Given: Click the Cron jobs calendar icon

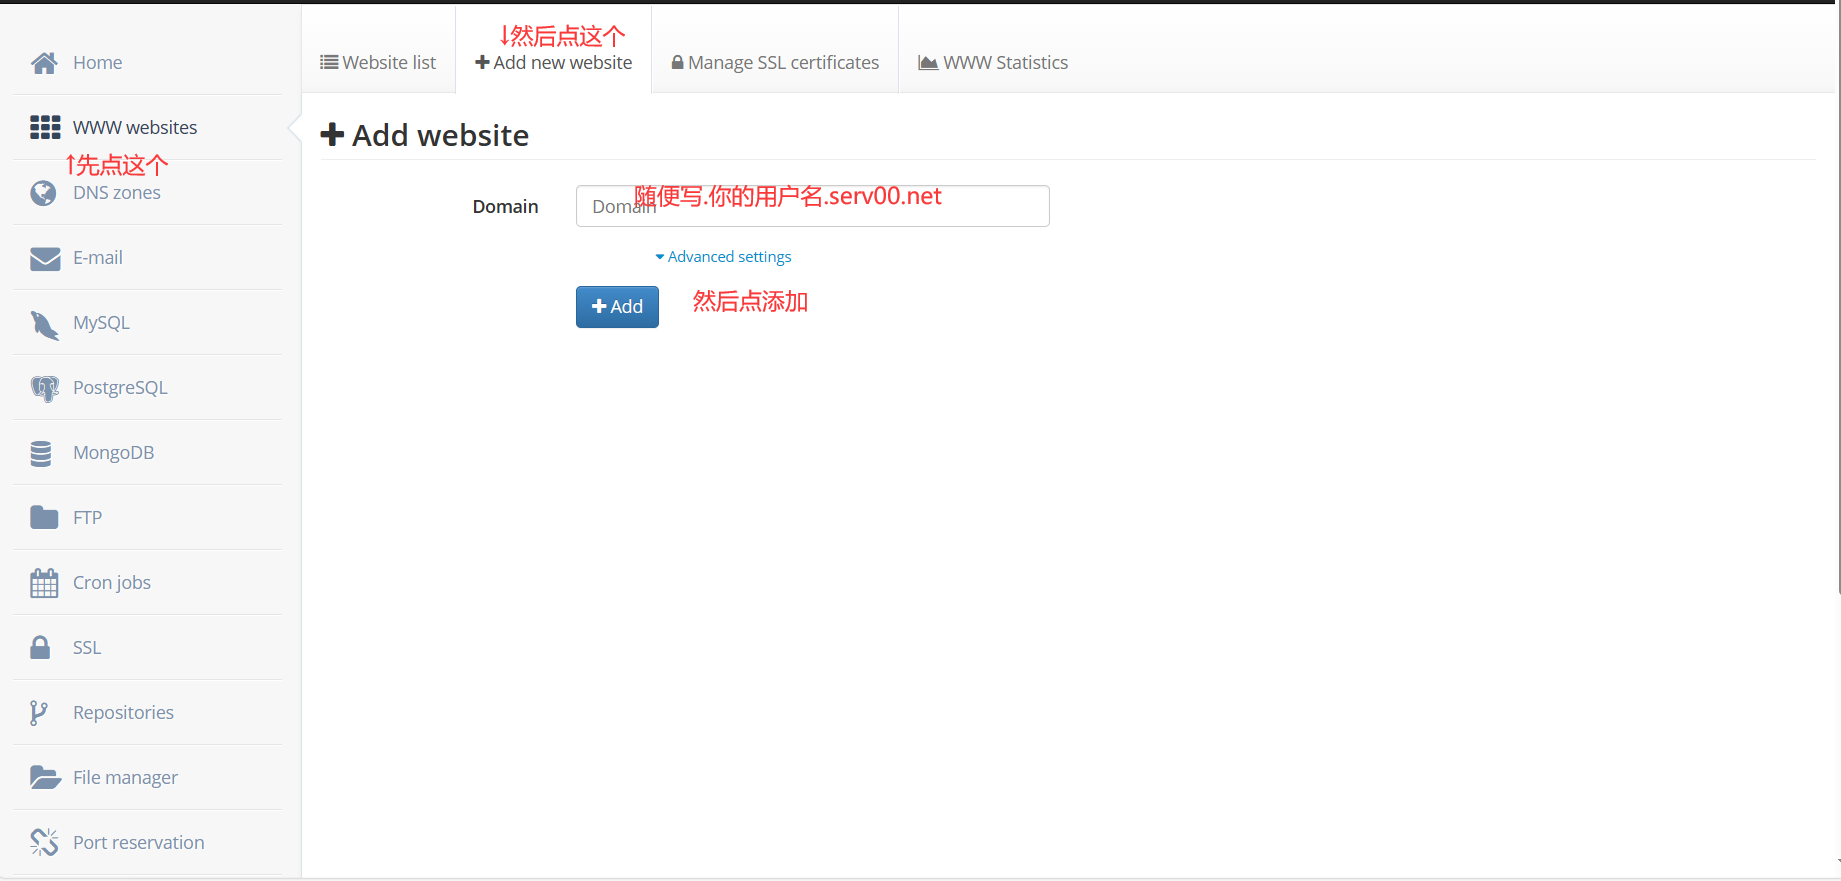Looking at the screenshot, I should click(44, 583).
